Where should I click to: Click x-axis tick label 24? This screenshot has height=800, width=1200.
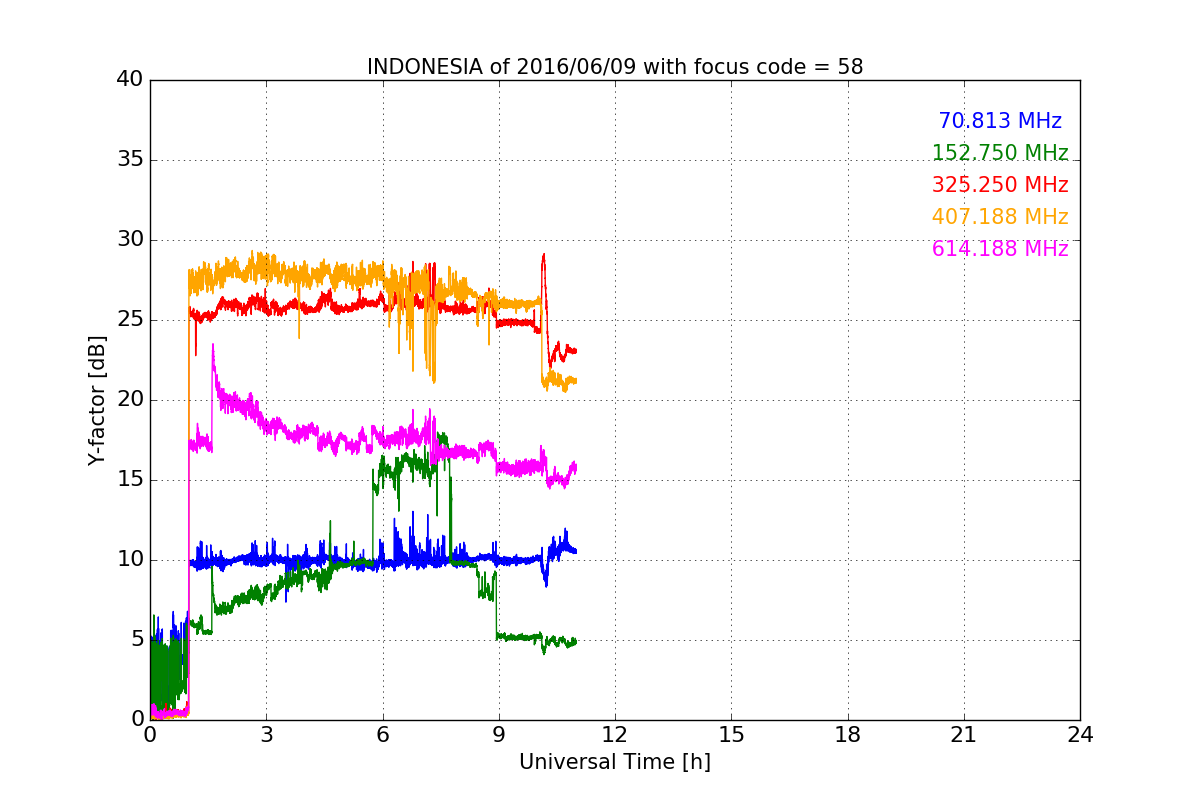pos(1080,735)
